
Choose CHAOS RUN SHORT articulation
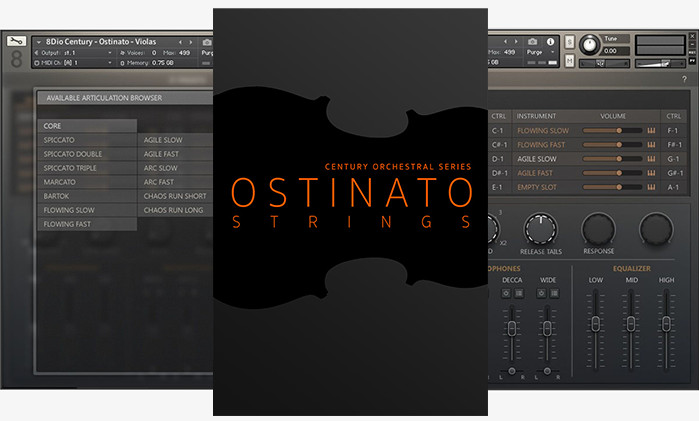click(175, 196)
